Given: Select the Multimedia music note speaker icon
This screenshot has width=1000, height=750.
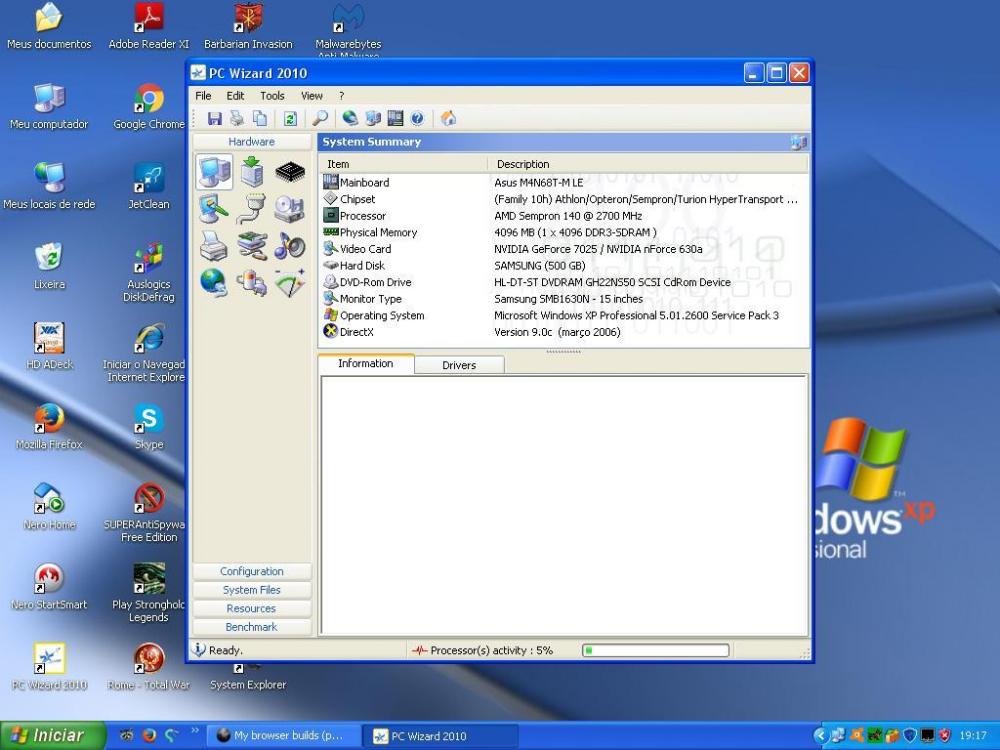Looking at the screenshot, I should [289, 245].
